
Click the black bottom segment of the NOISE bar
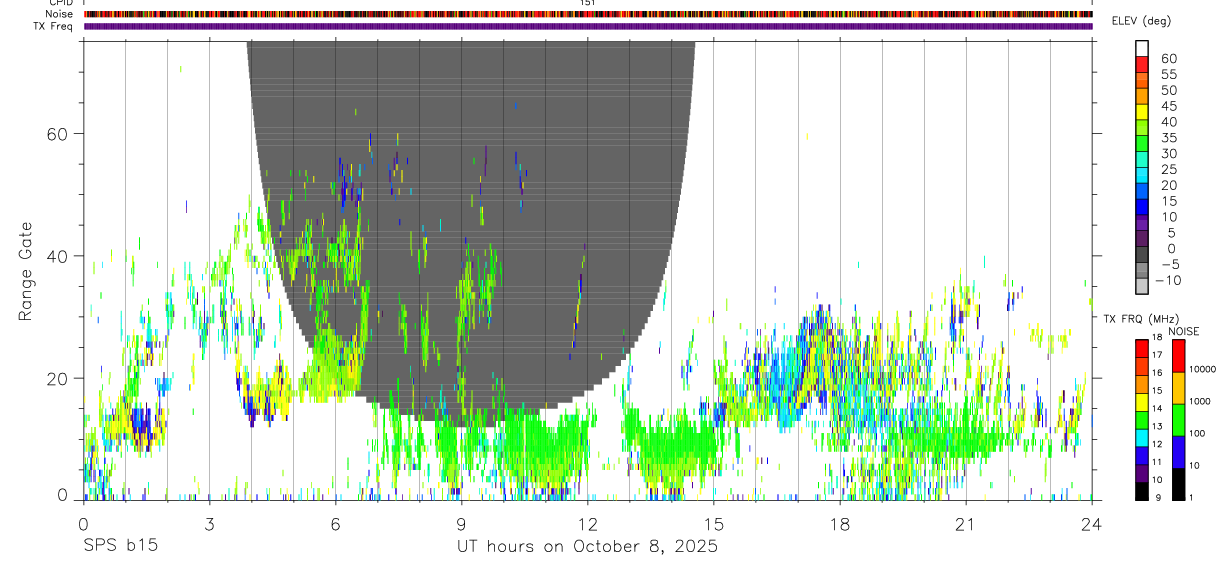(x=1177, y=484)
